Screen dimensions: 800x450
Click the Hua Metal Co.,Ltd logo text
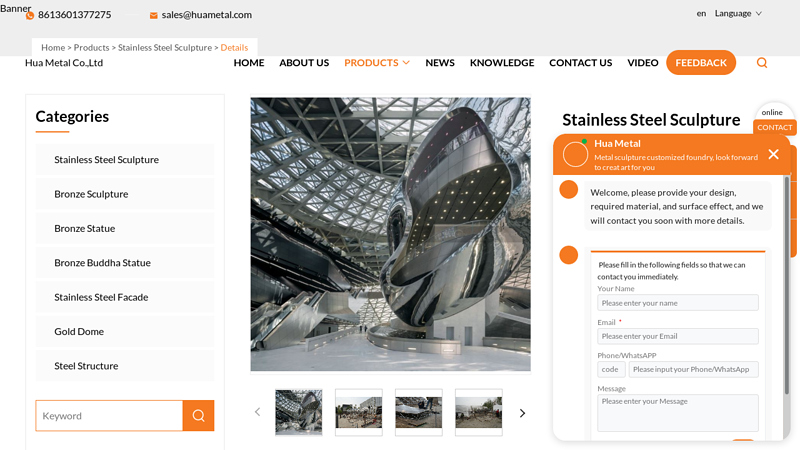click(x=64, y=63)
